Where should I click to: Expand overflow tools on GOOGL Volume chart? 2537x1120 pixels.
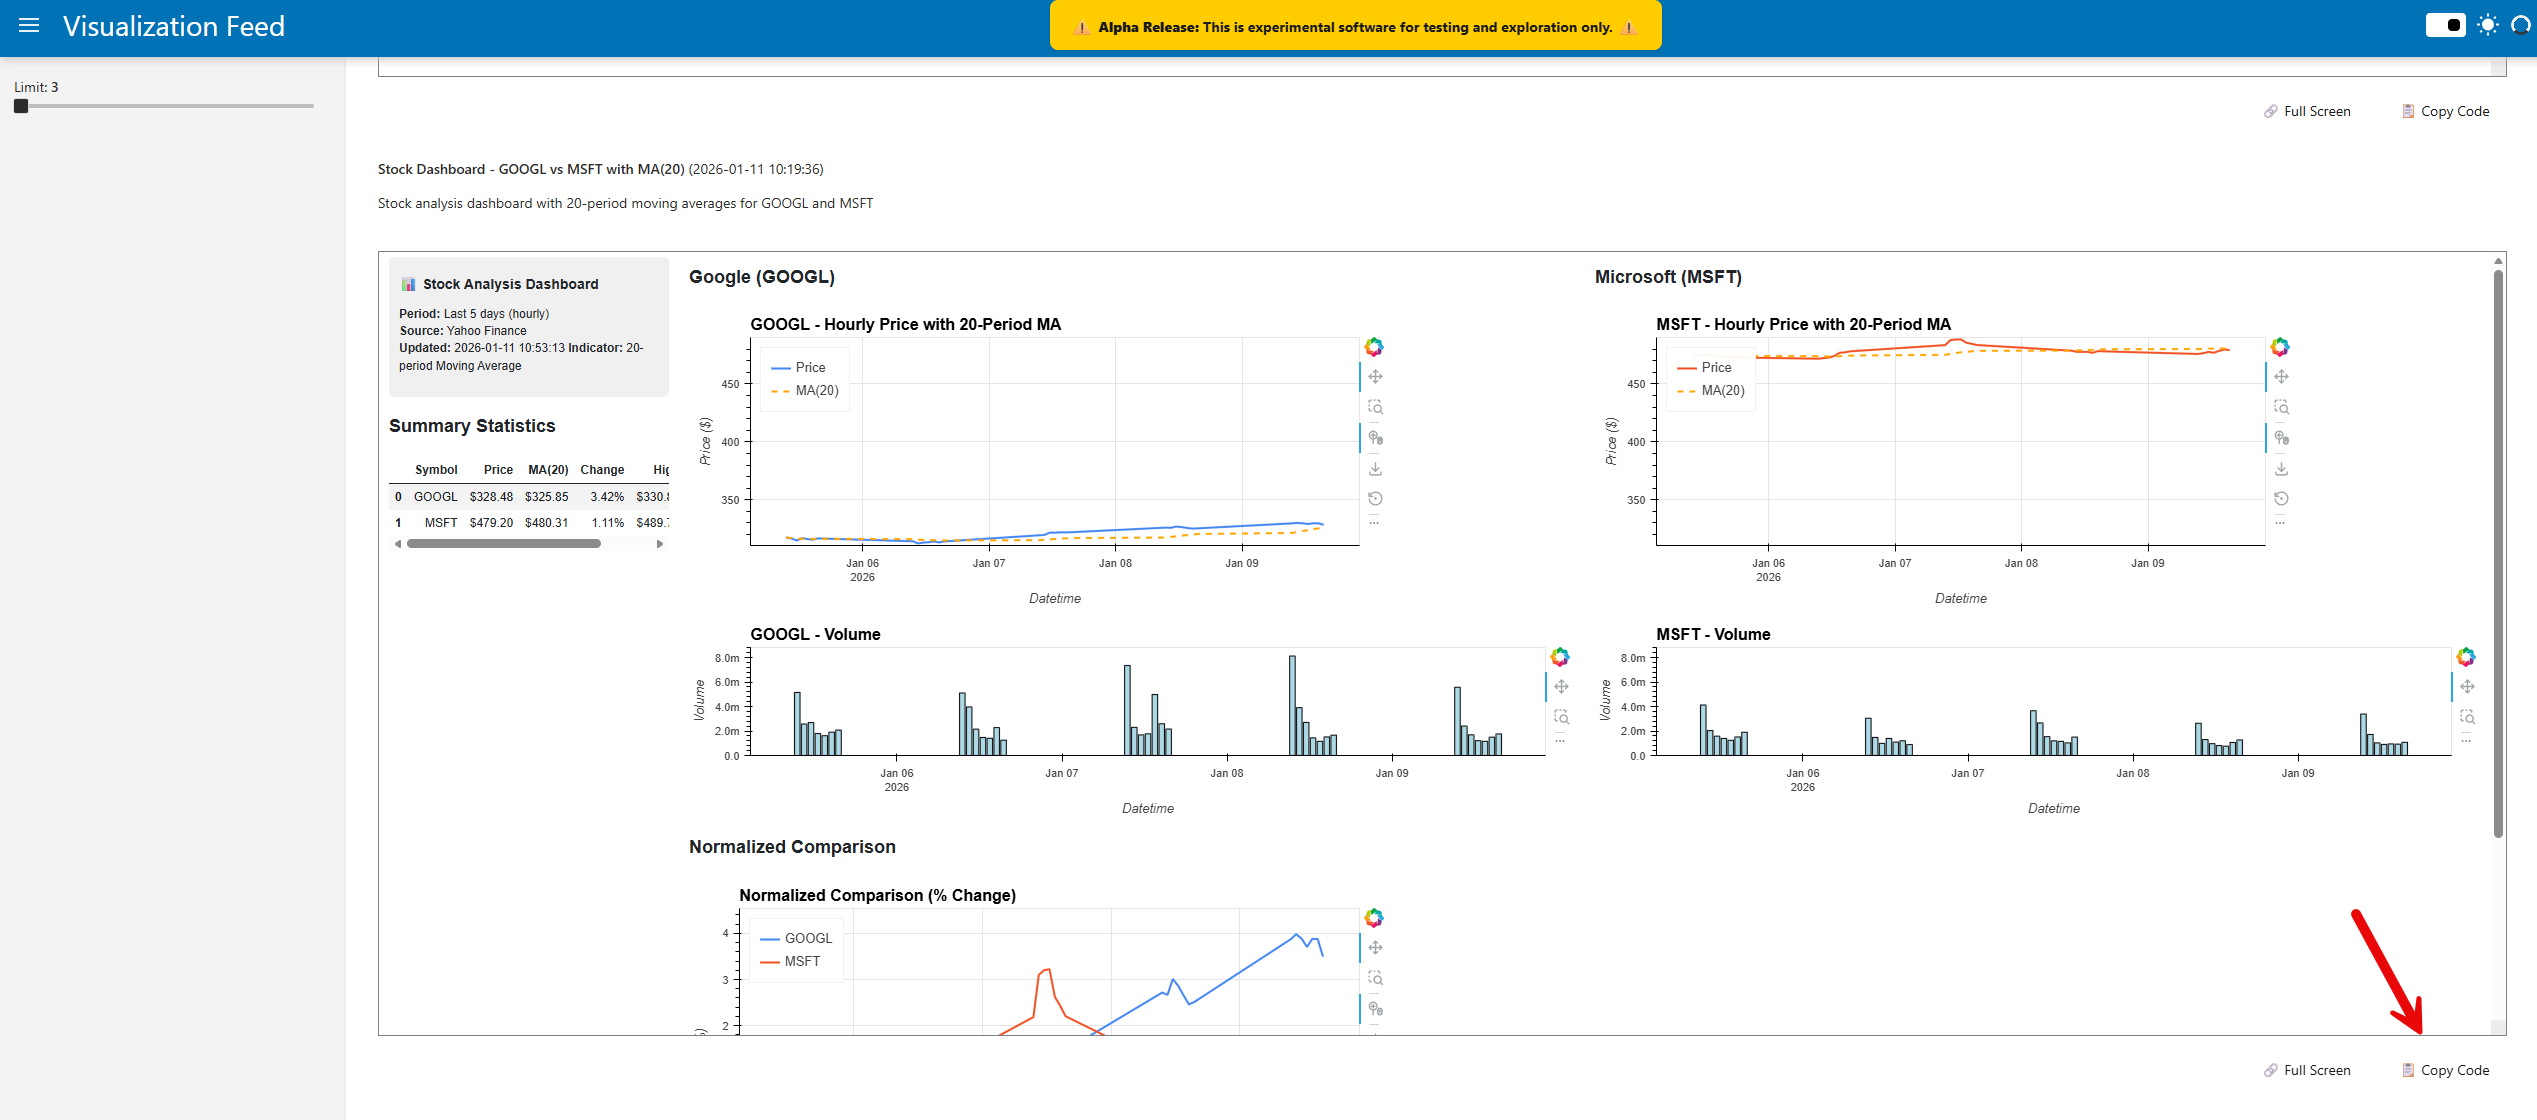point(1560,741)
